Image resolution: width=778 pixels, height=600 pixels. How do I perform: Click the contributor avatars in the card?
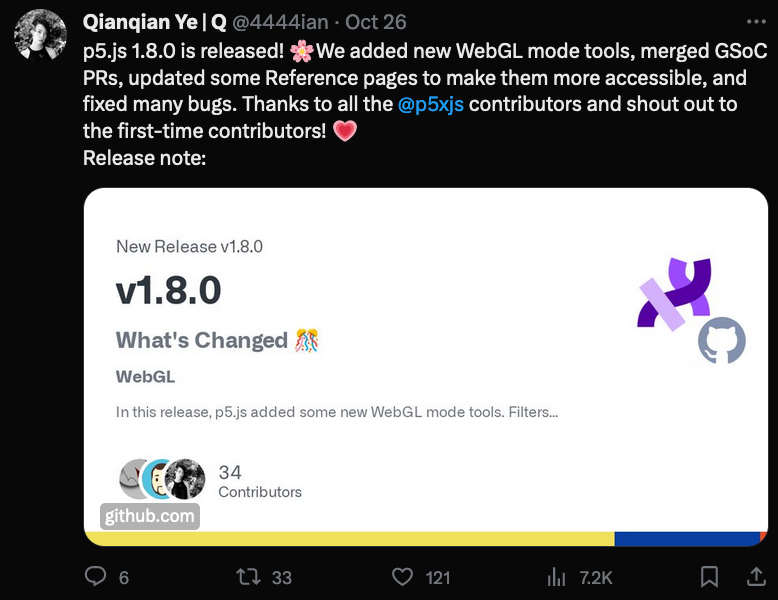click(x=162, y=479)
